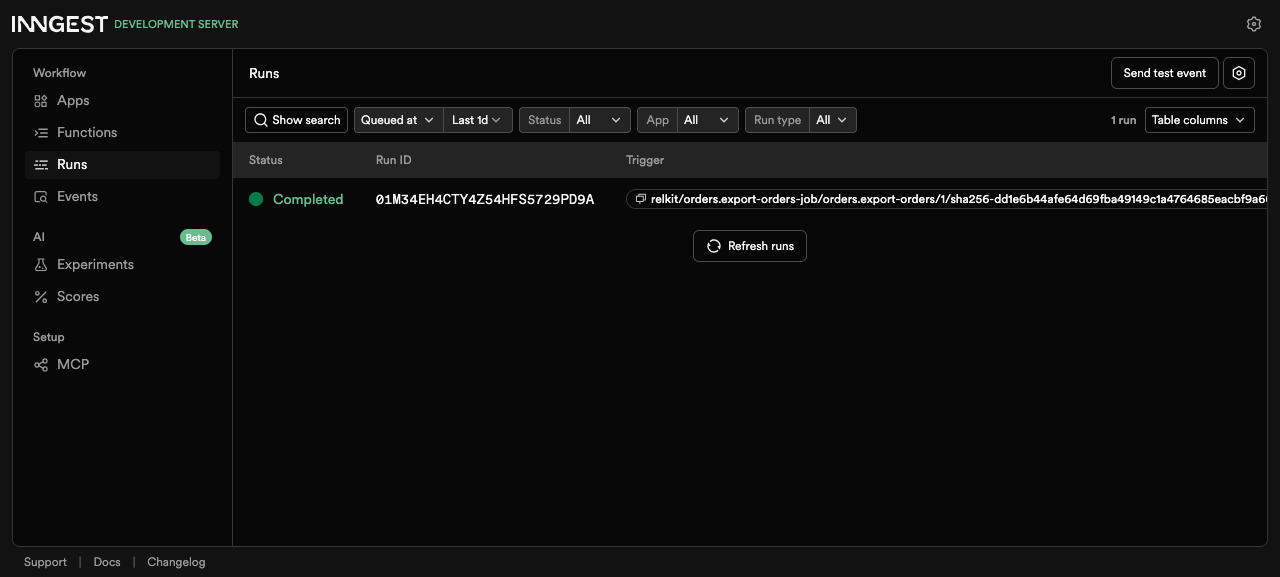Navigate to Scores

122,297
